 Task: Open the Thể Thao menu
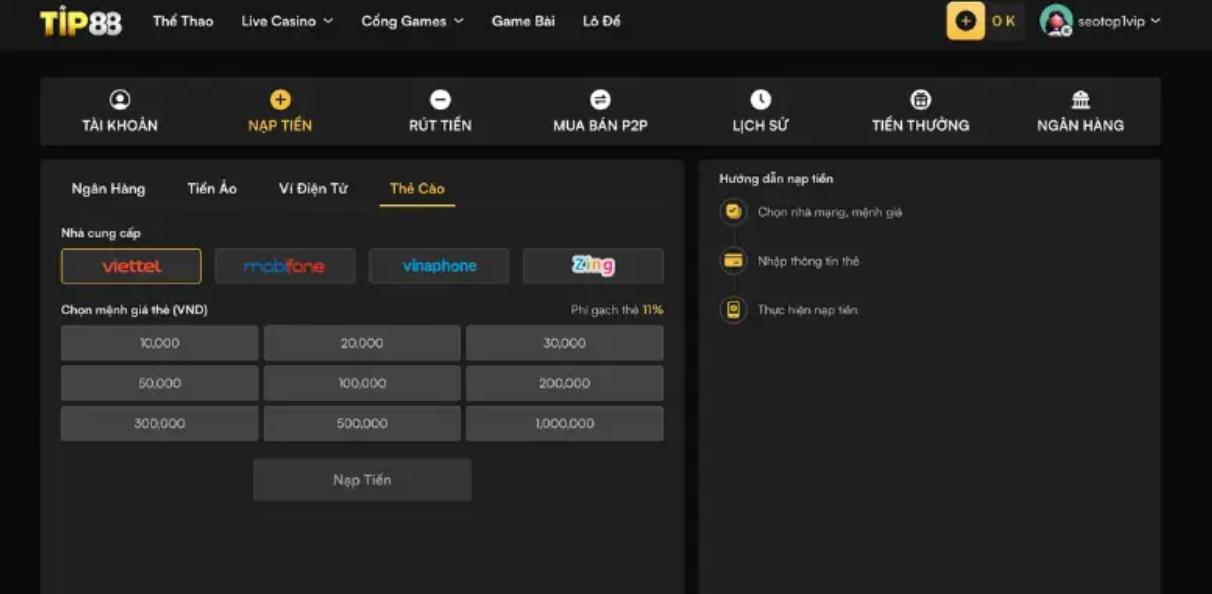pyautogui.click(x=183, y=21)
